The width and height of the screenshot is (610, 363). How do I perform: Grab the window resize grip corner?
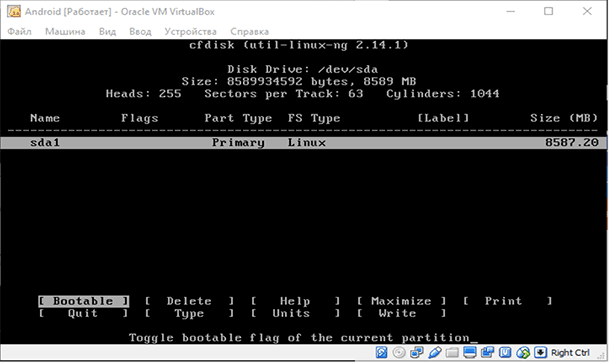pos(602,355)
